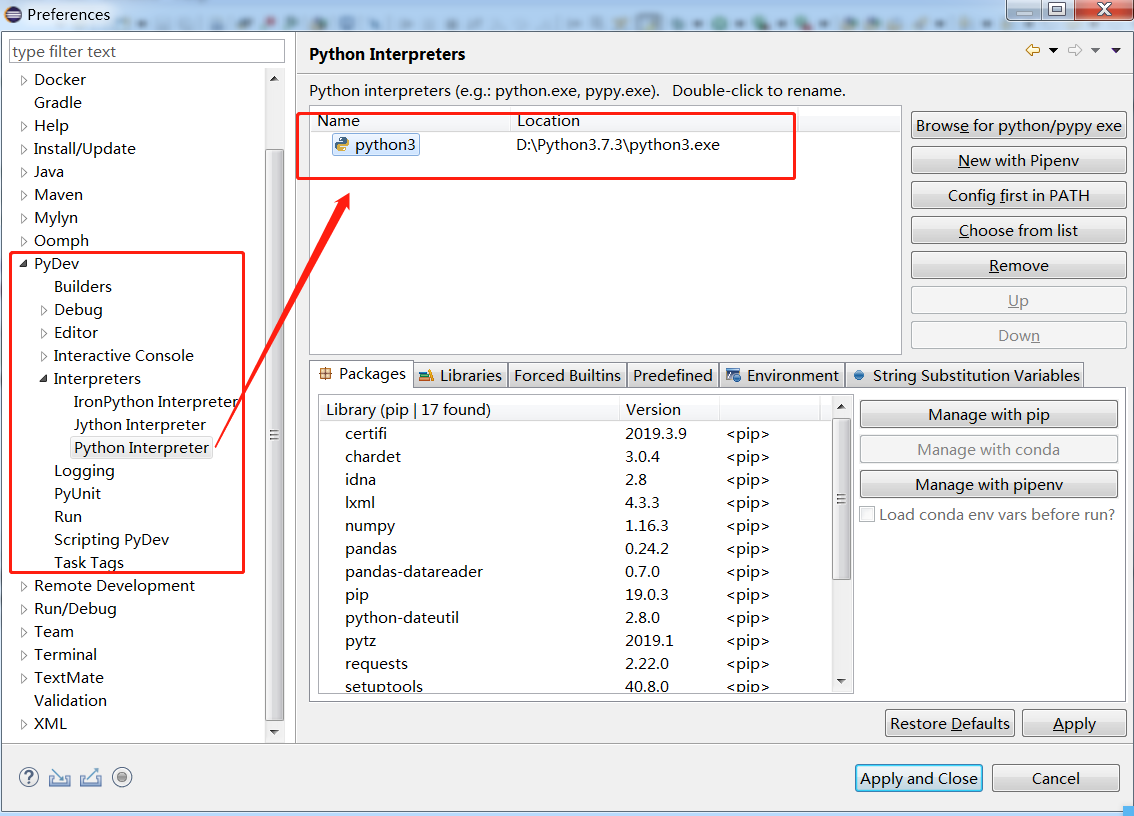This screenshot has width=1134, height=816.
Task: Open the String Substitution Variables tab
Action: (965, 374)
